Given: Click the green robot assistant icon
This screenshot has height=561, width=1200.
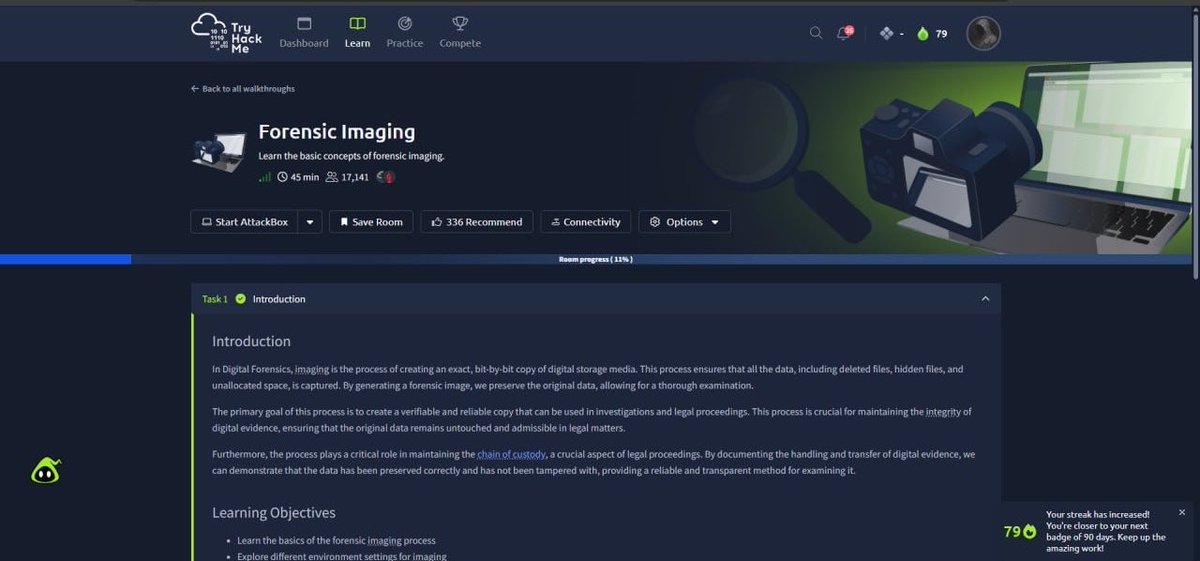Looking at the screenshot, I should pos(46,471).
